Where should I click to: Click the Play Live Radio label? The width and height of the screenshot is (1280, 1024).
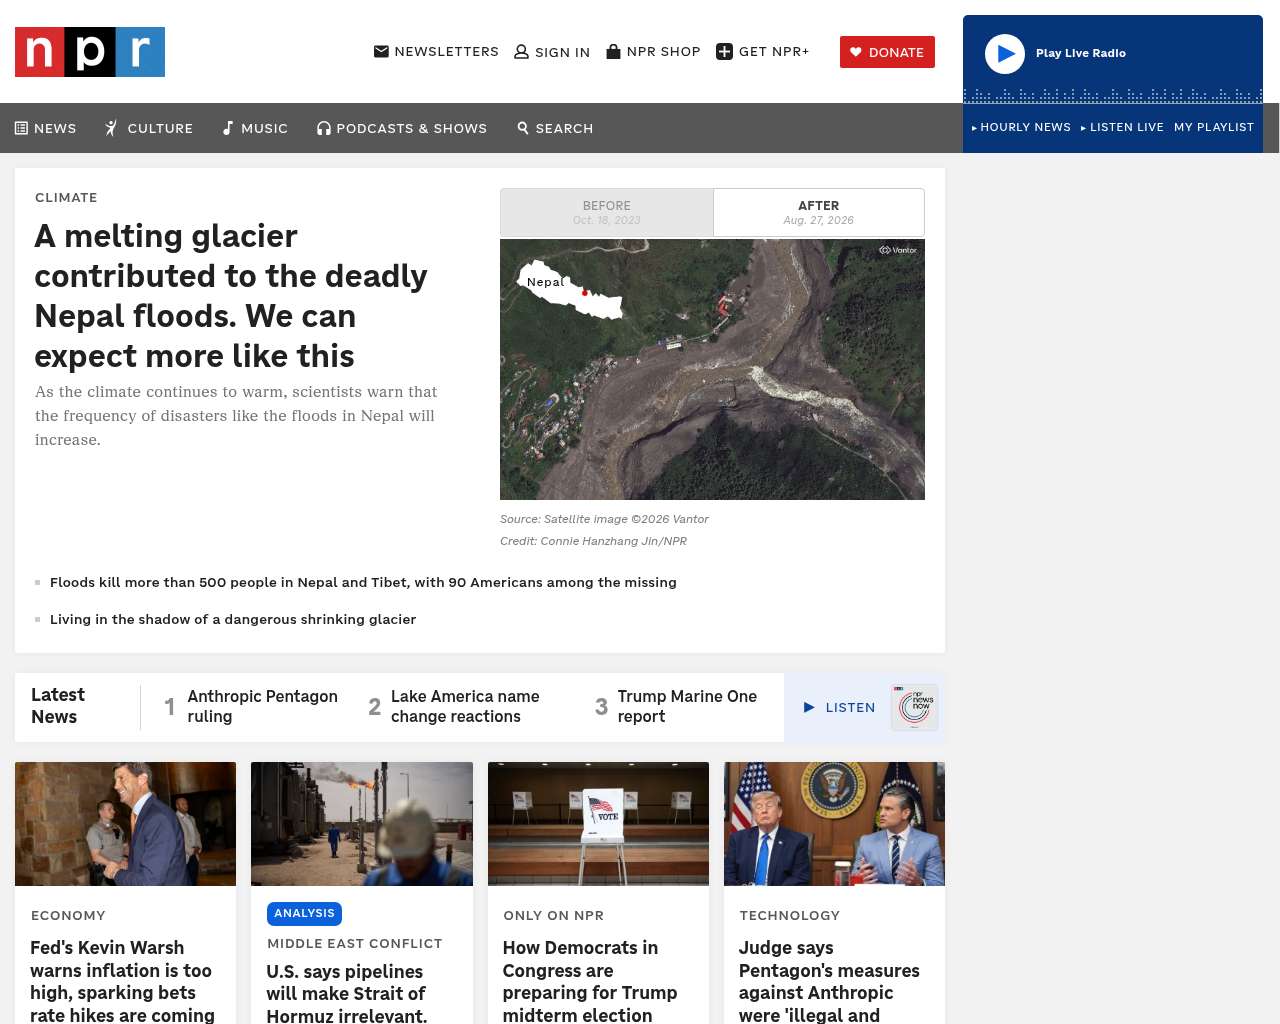tap(1081, 53)
